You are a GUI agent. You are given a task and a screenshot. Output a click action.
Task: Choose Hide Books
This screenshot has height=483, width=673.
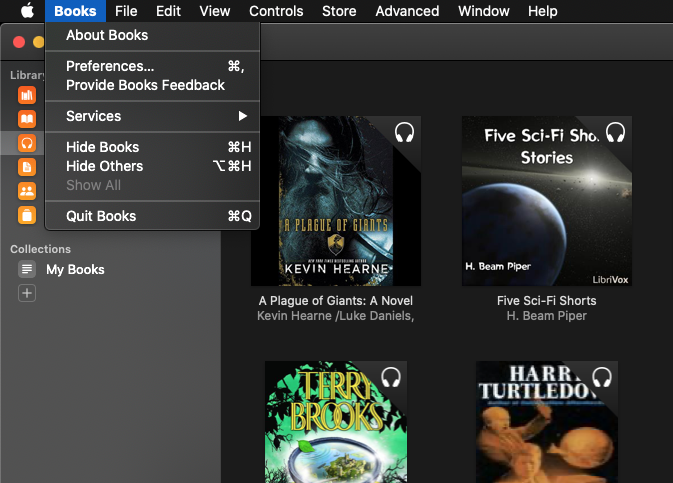(x=152, y=147)
